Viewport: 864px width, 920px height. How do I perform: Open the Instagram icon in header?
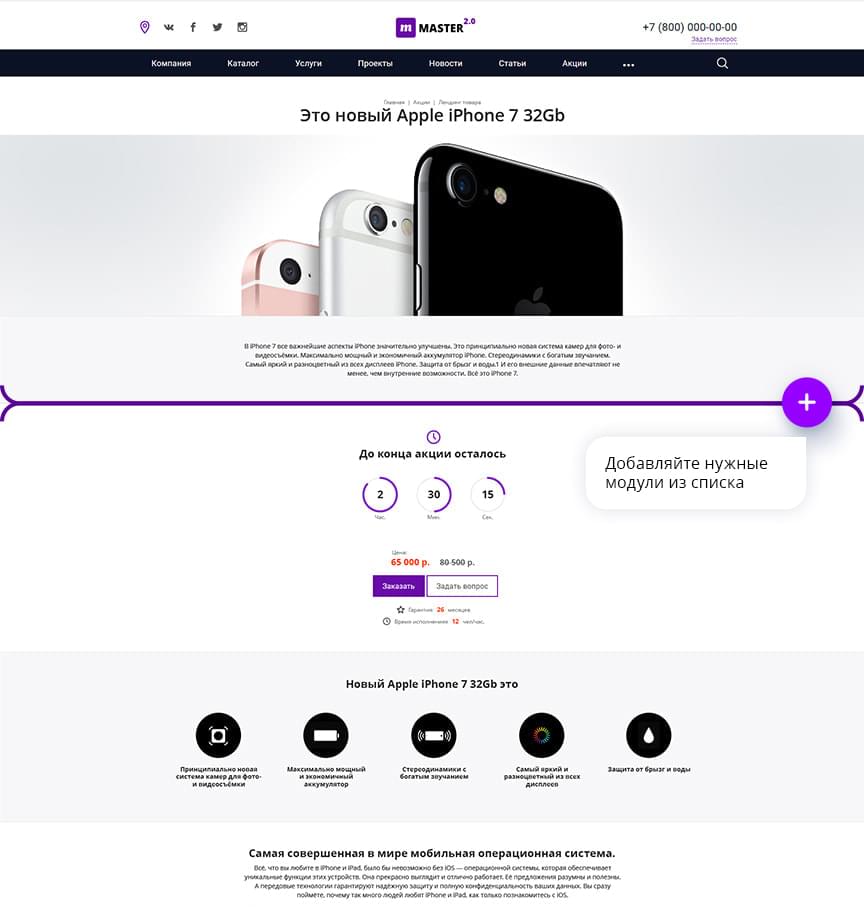pyautogui.click(x=242, y=27)
